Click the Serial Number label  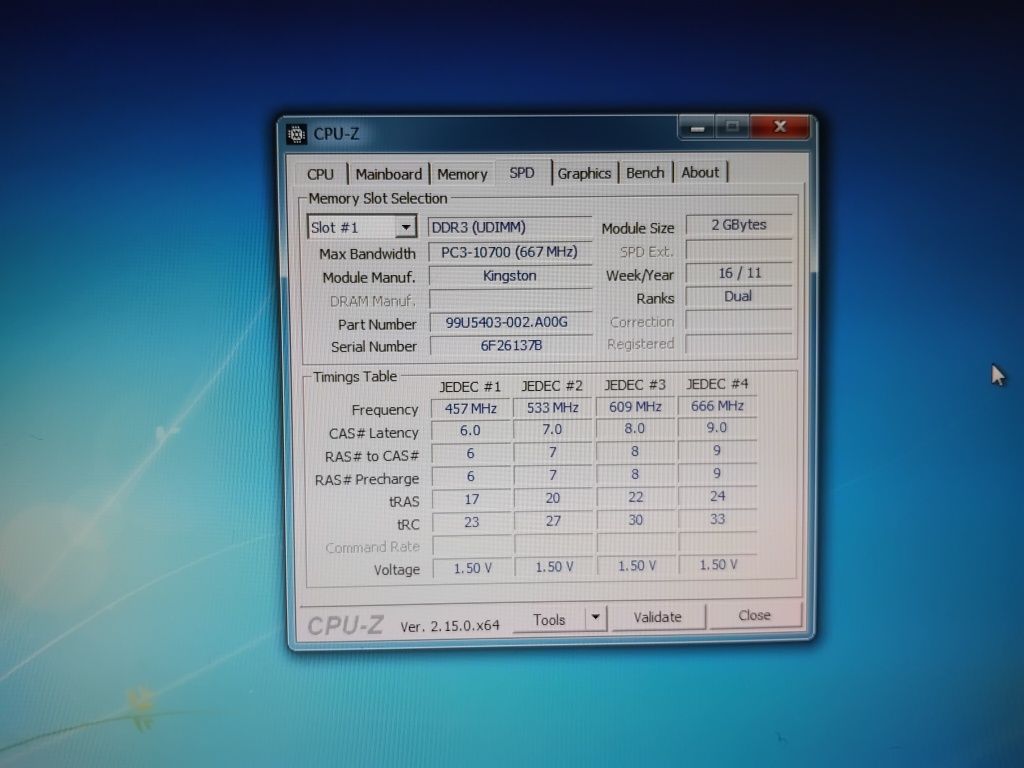(374, 347)
